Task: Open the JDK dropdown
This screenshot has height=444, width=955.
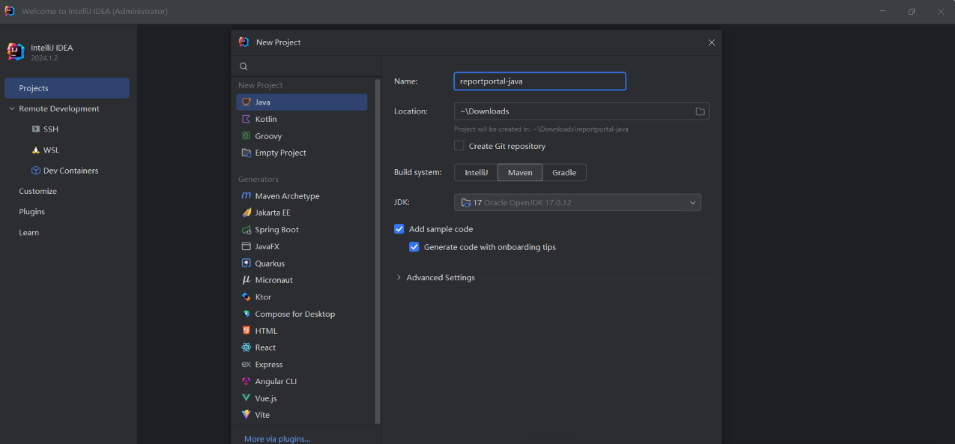Action: click(577, 202)
